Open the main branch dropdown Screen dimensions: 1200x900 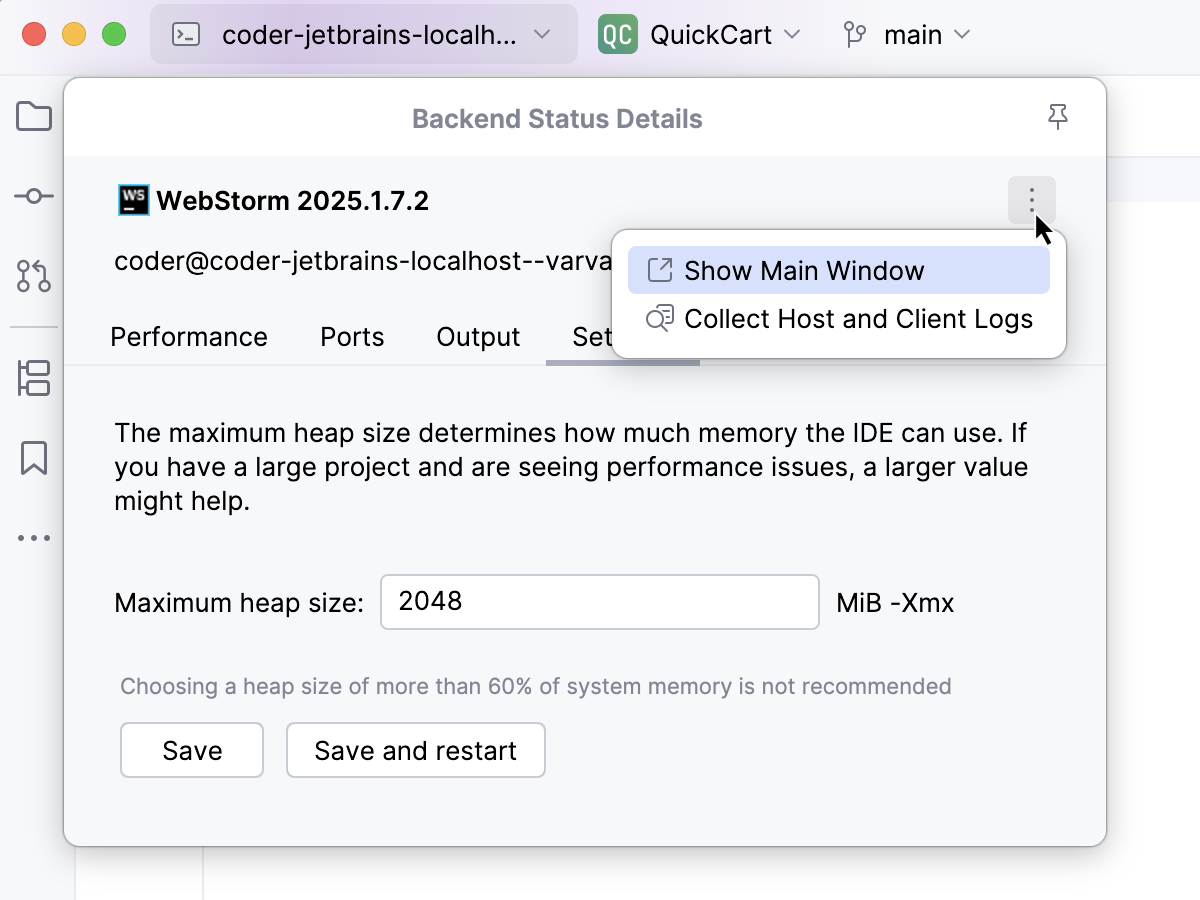908,35
